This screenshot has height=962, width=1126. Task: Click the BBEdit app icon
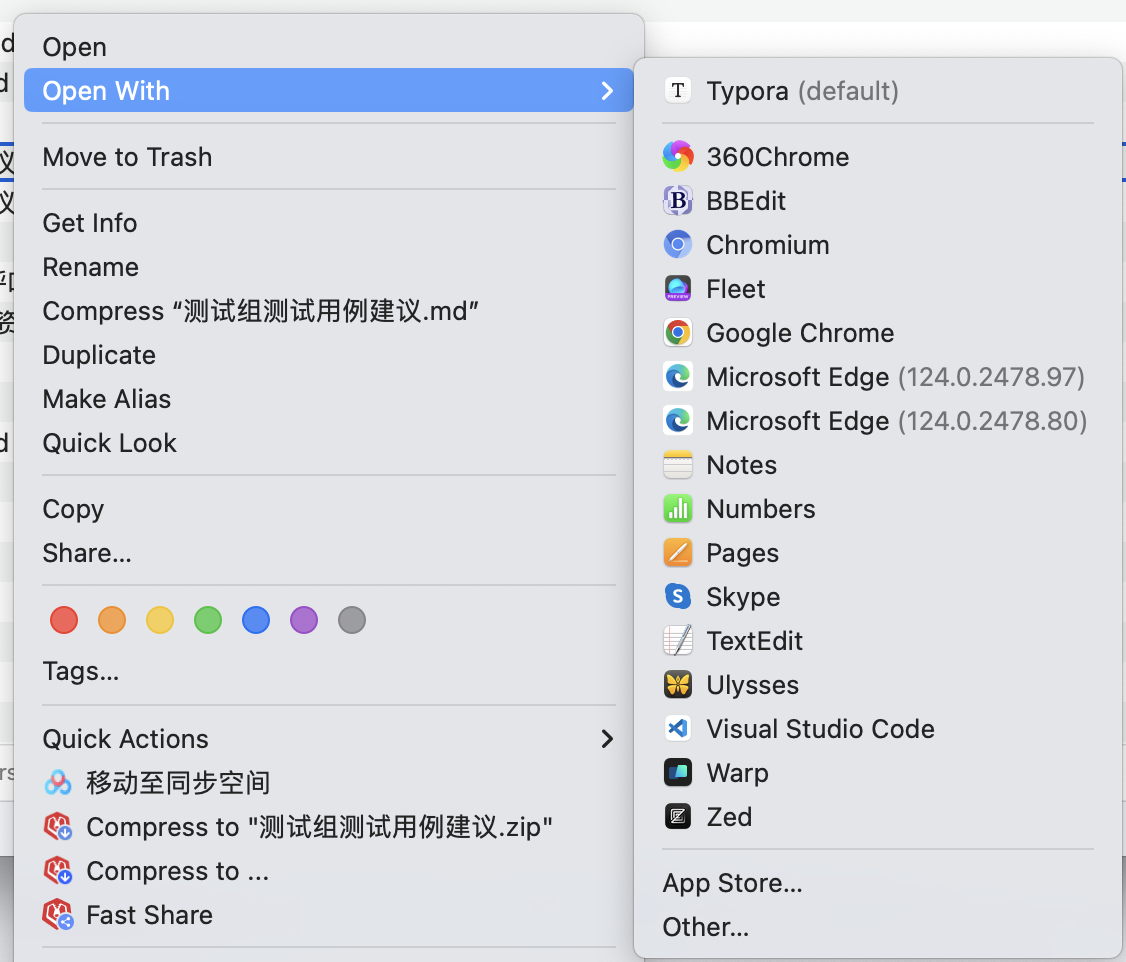pyautogui.click(x=677, y=201)
